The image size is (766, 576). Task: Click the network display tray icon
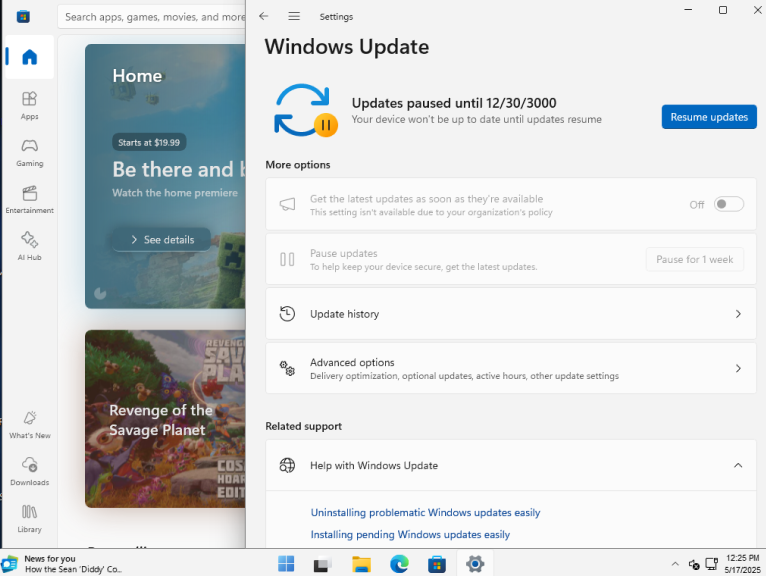[712, 564]
